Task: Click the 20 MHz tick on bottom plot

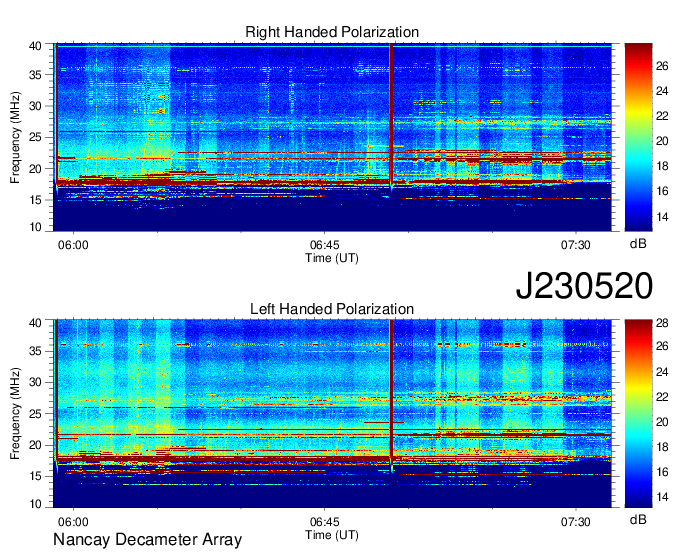Action: [35, 445]
